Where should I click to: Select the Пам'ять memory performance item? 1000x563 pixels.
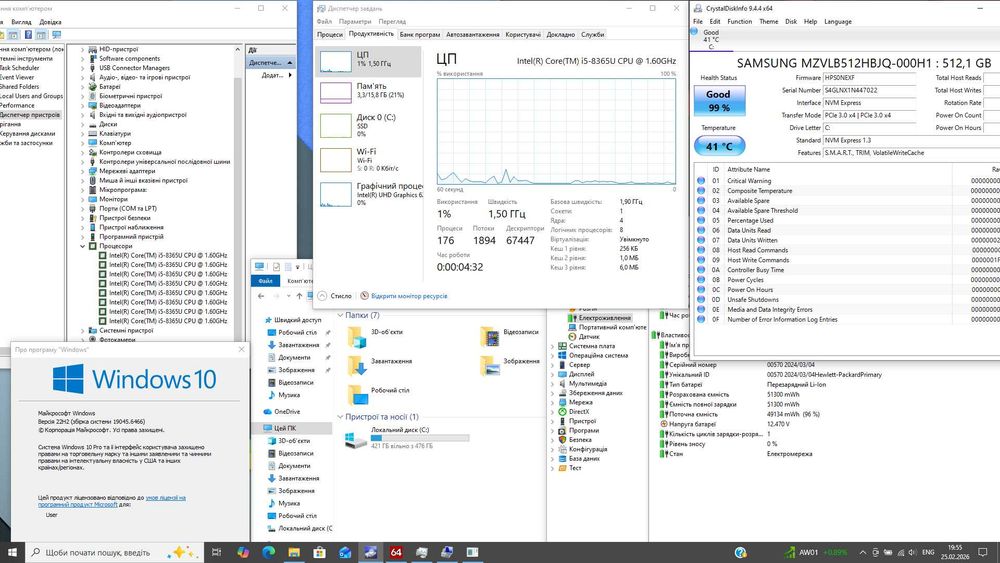[369, 91]
